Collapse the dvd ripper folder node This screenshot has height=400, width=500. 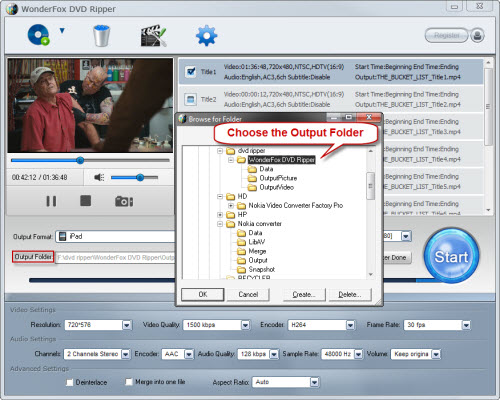(220, 151)
